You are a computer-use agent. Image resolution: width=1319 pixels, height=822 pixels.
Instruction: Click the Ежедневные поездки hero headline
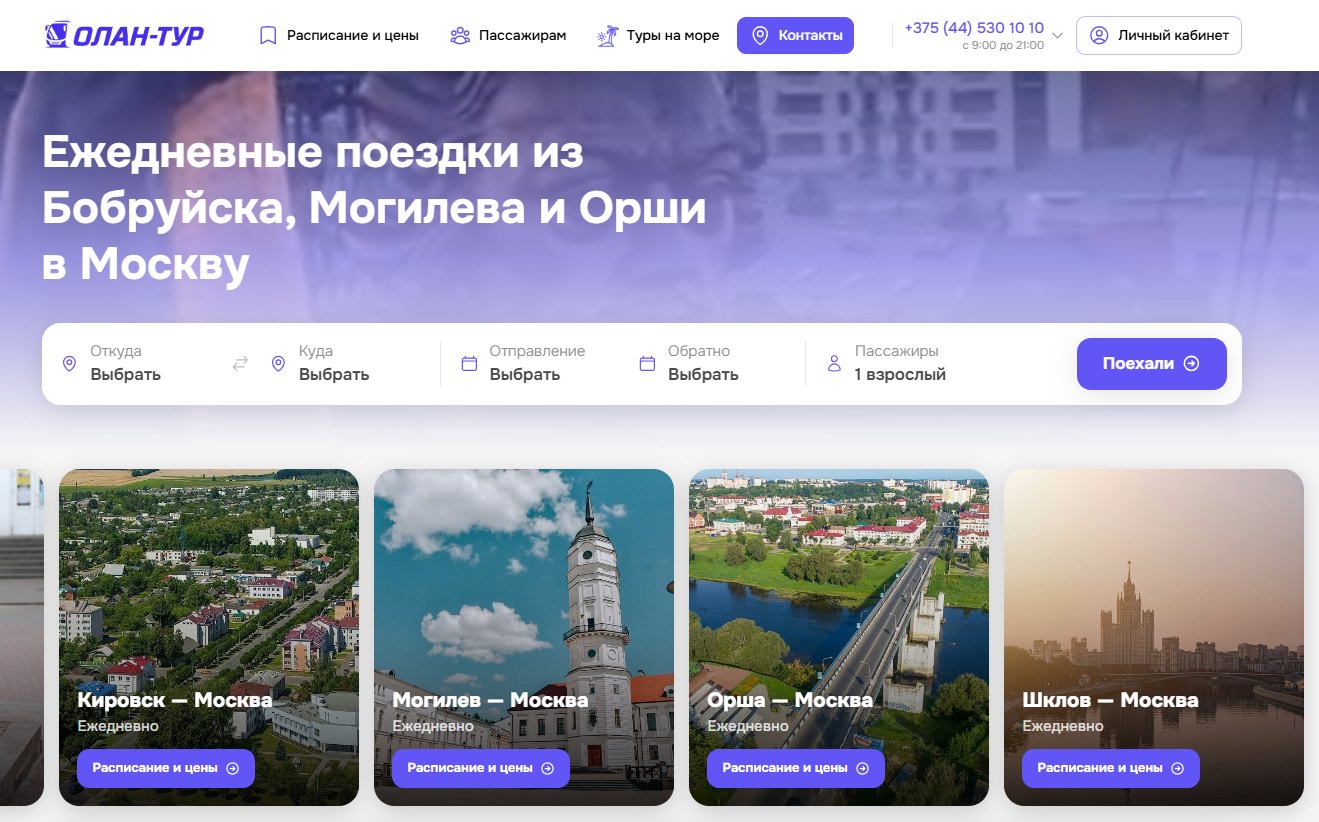coord(374,209)
